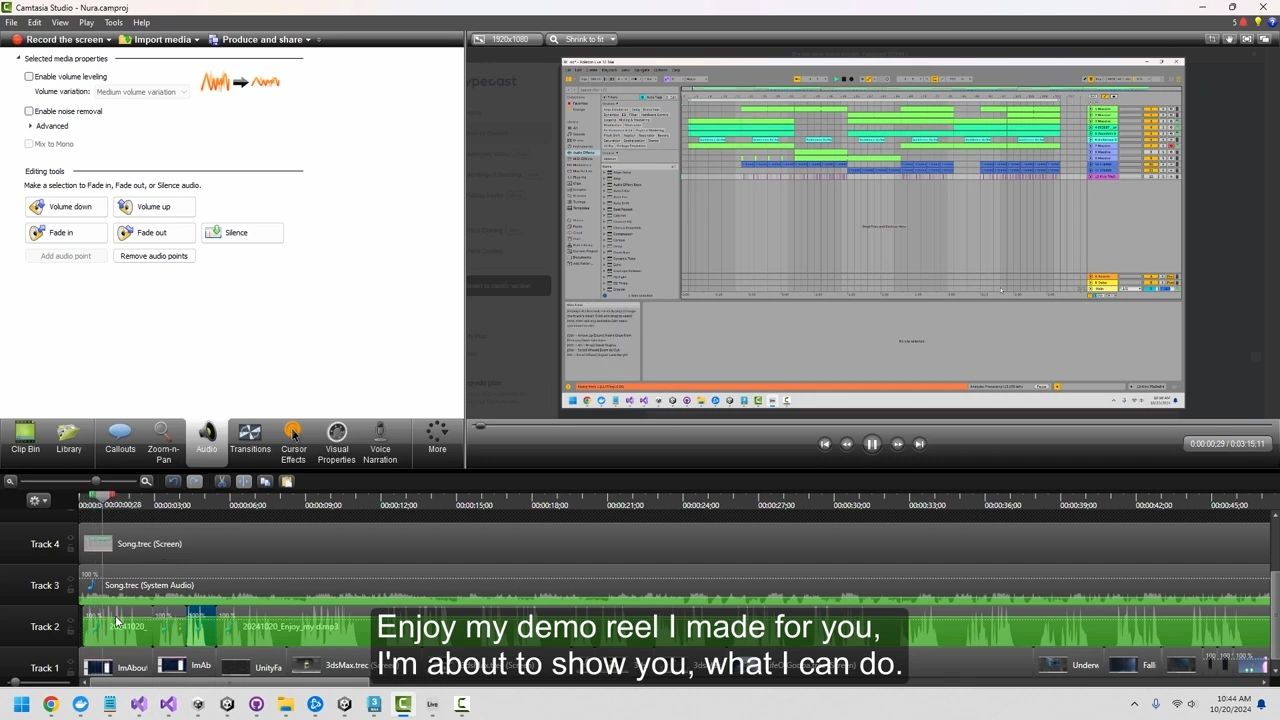Open the Library panel
This screenshot has height=720, width=1280.
pyautogui.click(x=69, y=438)
